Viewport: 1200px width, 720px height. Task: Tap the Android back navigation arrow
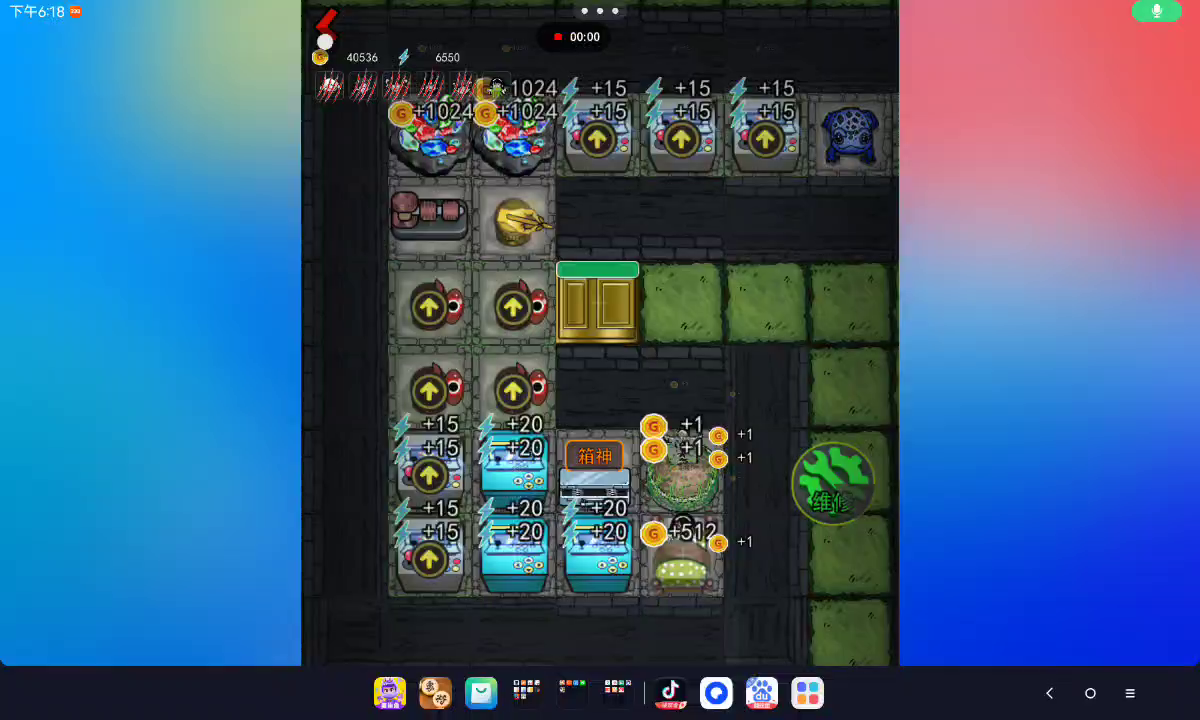pyautogui.click(x=1049, y=693)
